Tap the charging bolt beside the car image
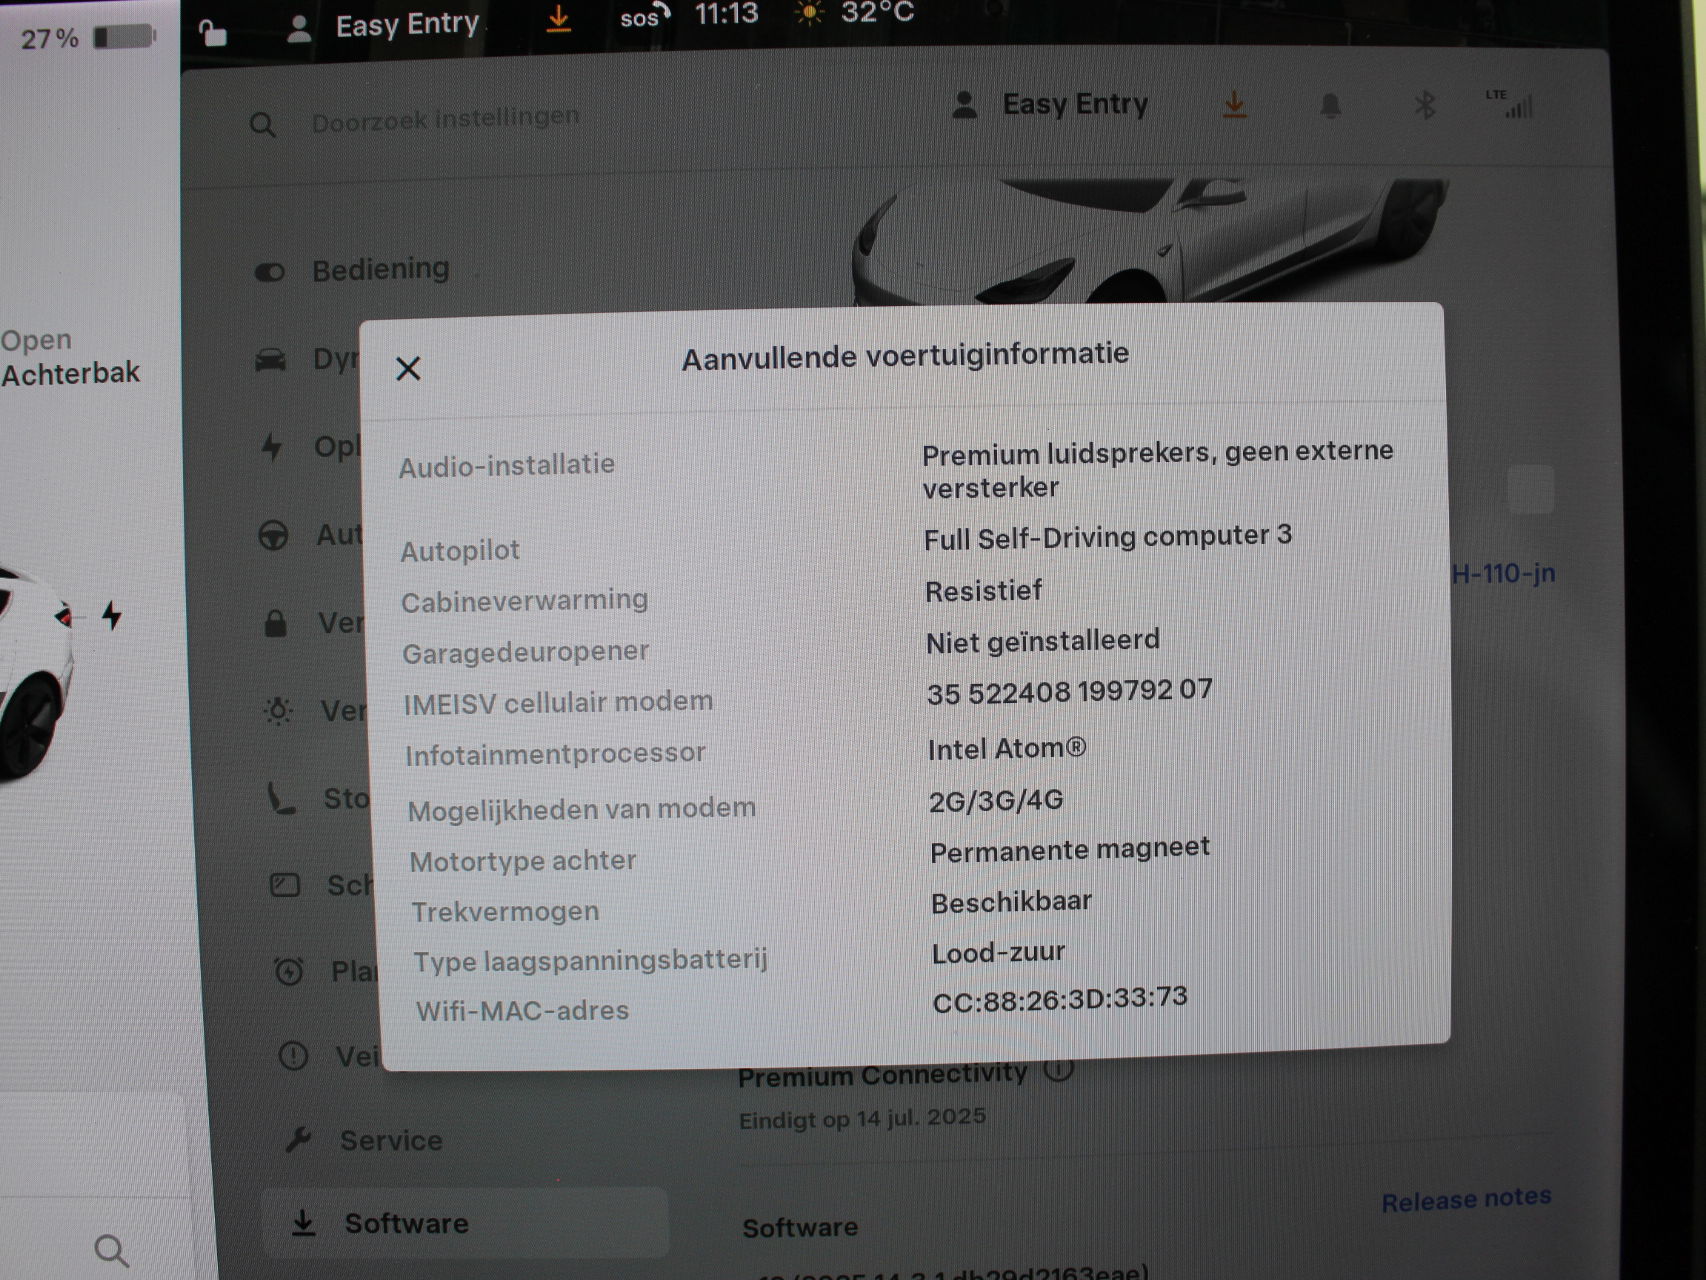1706x1280 pixels. [112, 615]
